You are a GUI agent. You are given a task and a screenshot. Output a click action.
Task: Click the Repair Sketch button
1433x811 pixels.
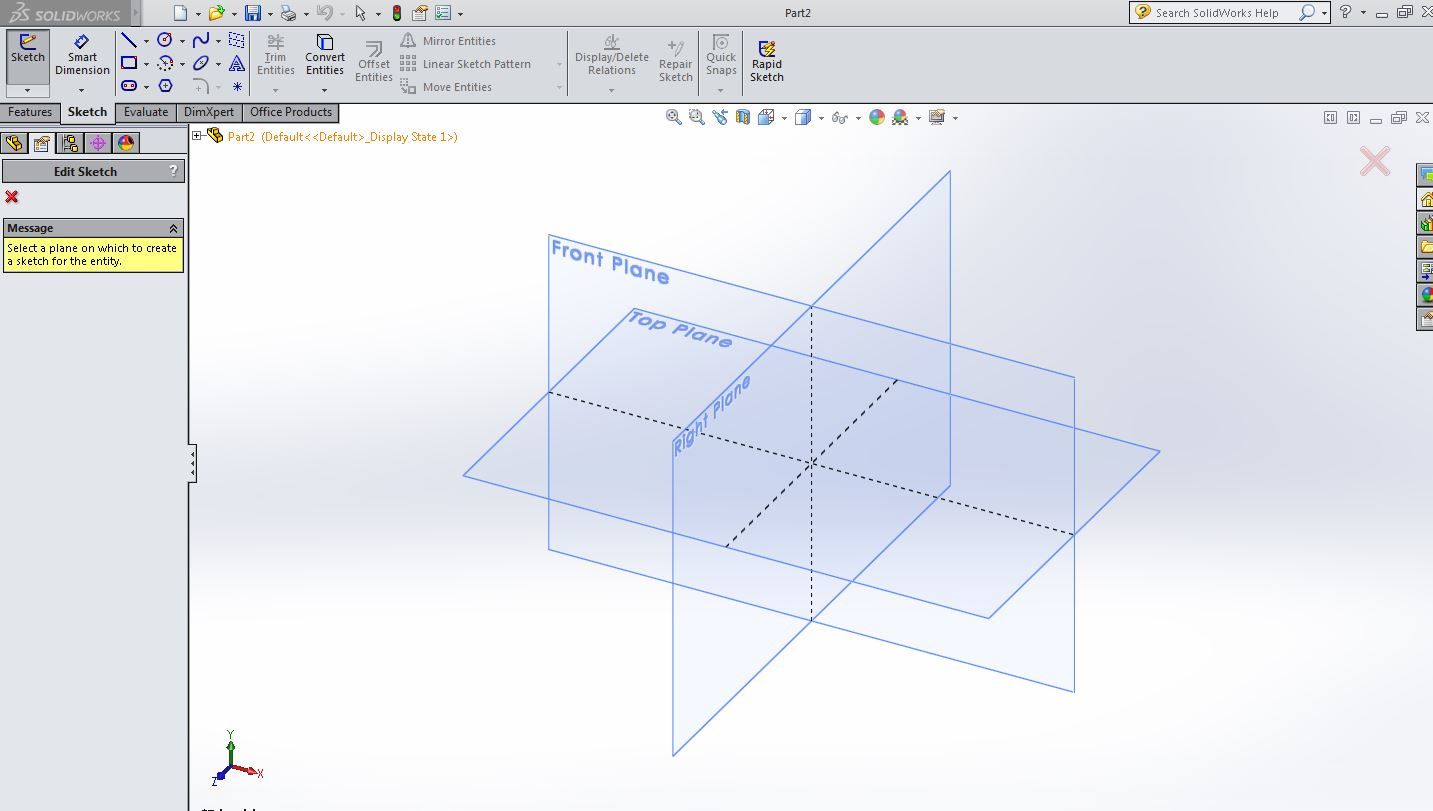point(675,57)
